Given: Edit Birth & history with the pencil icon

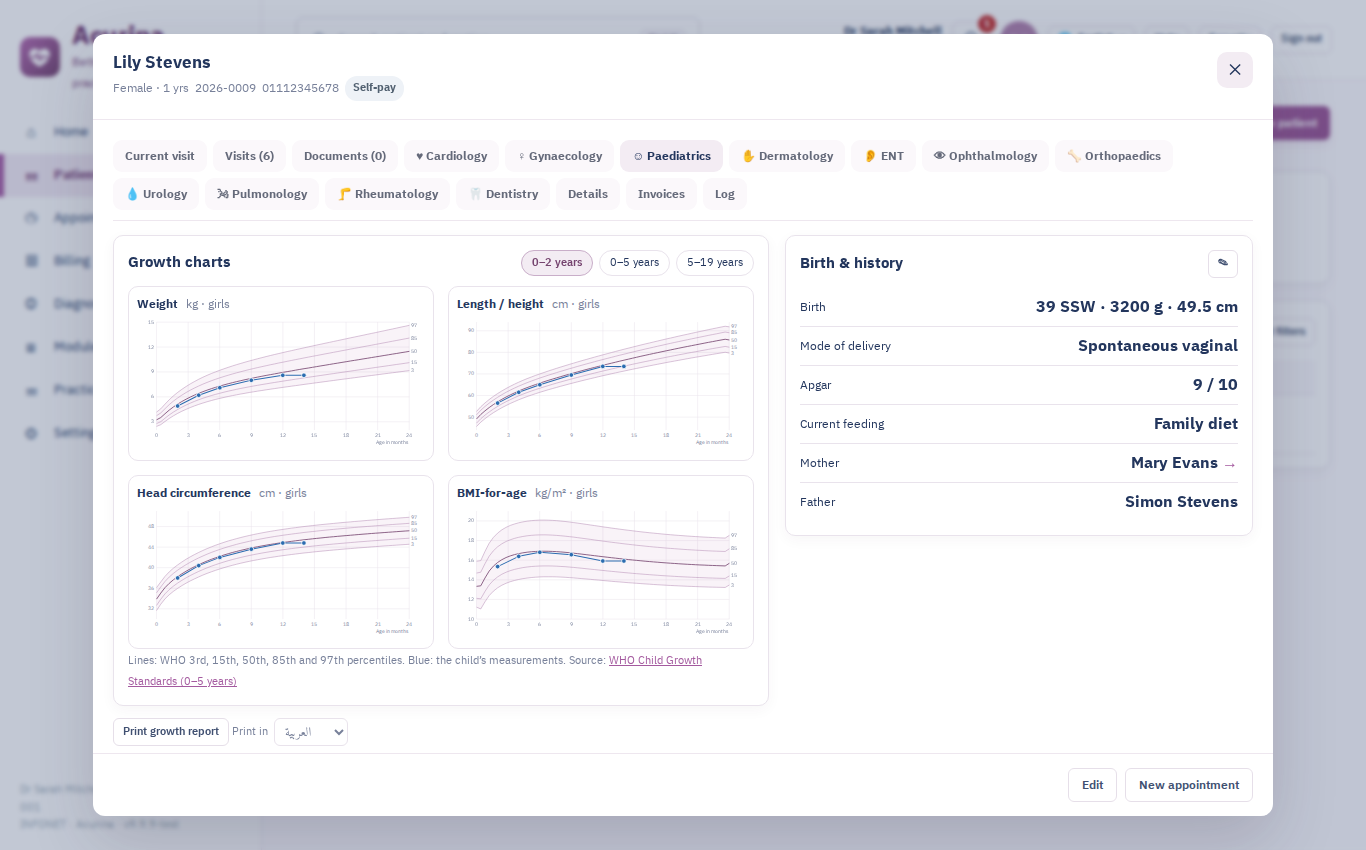Looking at the screenshot, I should 1223,263.
